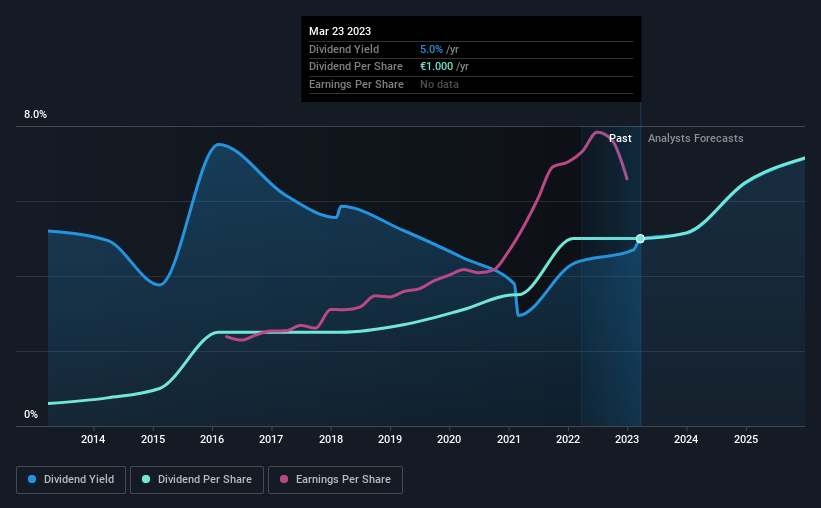Image resolution: width=821 pixels, height=508 pixels.
Task: Click Dividend Per Share row label in tooltip
Action: 356,67
